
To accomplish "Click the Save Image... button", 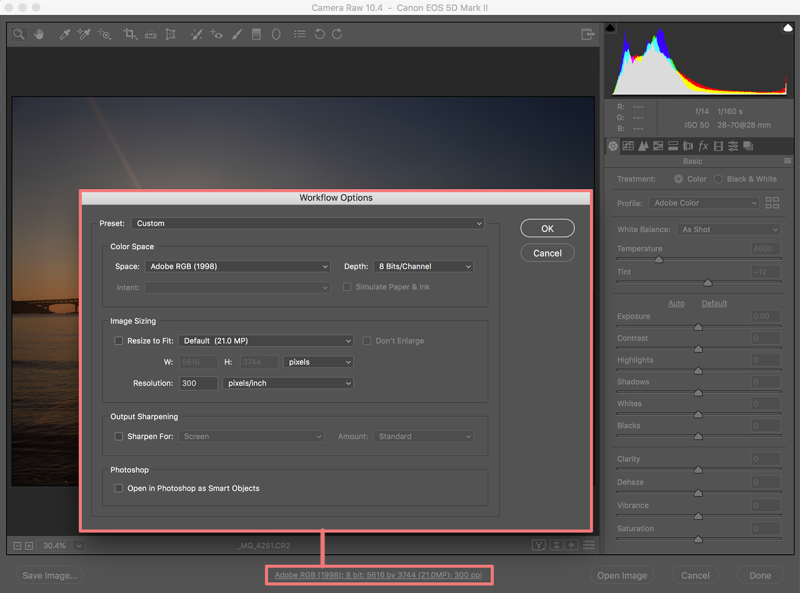I will point(50,576).
